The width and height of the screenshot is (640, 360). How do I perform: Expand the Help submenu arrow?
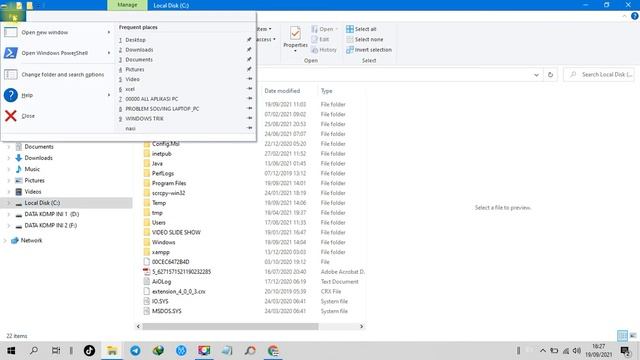[x=109, y=95]
